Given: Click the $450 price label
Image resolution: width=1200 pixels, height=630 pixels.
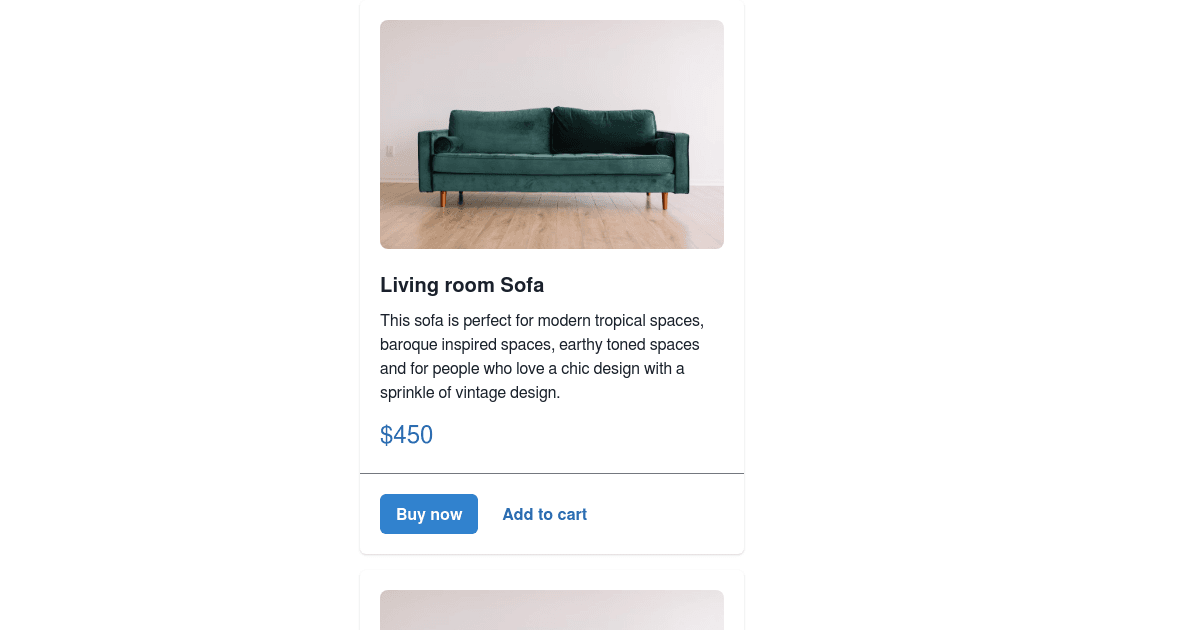Looking at the screenshot, I should tap(406, 435).
